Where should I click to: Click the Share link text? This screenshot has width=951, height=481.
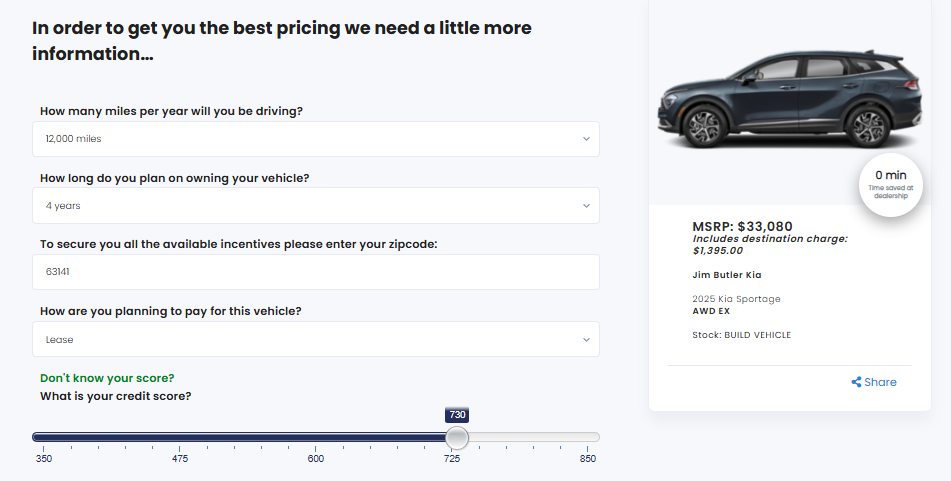click(x=880, y=382)
